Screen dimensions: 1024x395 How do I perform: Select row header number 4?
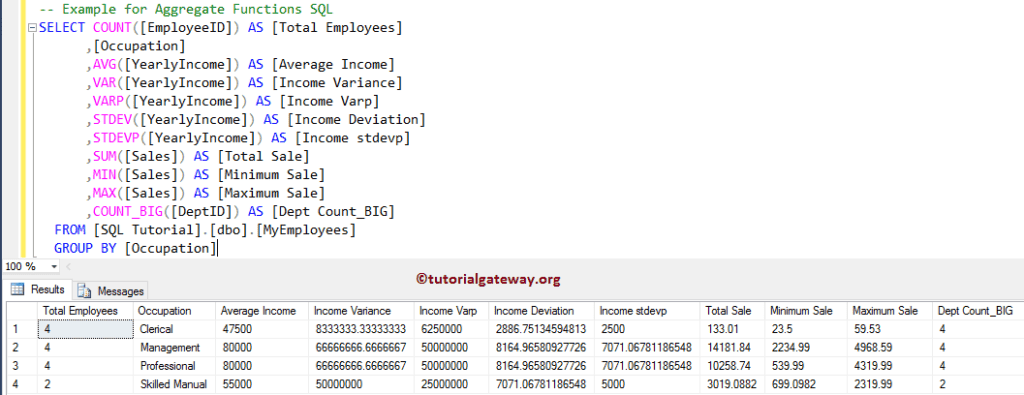(x=22, y=384)
